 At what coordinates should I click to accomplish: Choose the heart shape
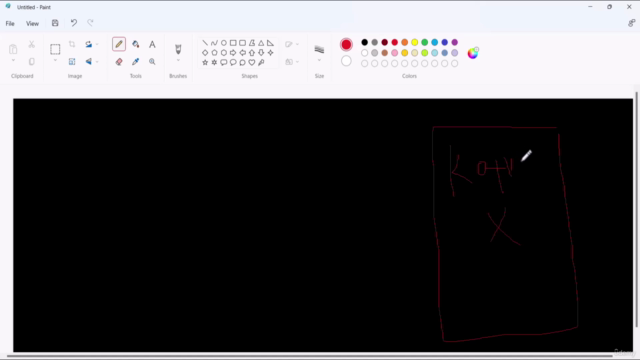click(x=252, y=62)
